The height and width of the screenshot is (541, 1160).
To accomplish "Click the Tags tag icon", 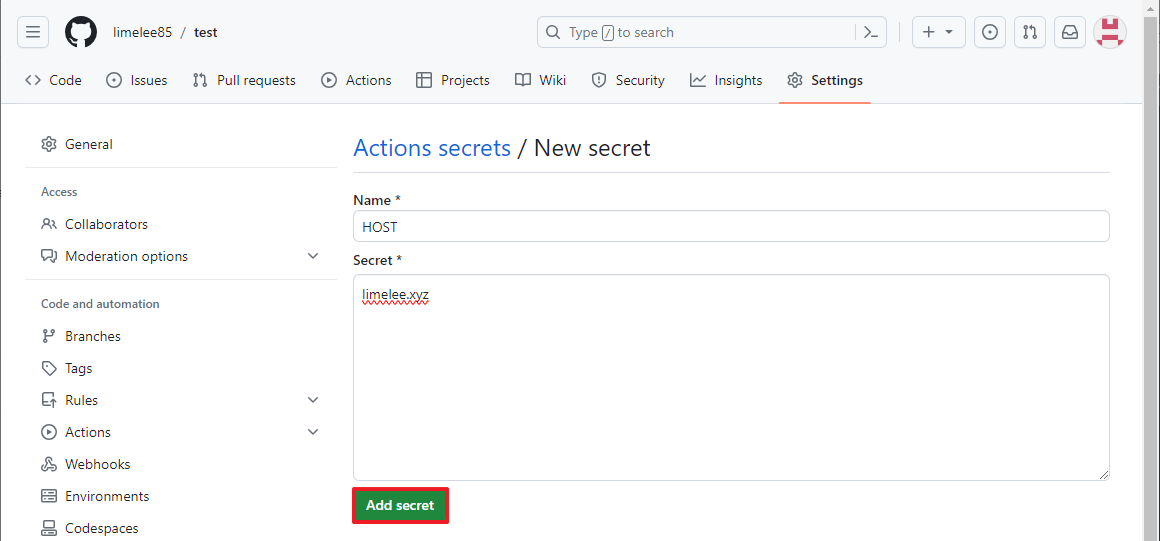I will coord(49,368).
